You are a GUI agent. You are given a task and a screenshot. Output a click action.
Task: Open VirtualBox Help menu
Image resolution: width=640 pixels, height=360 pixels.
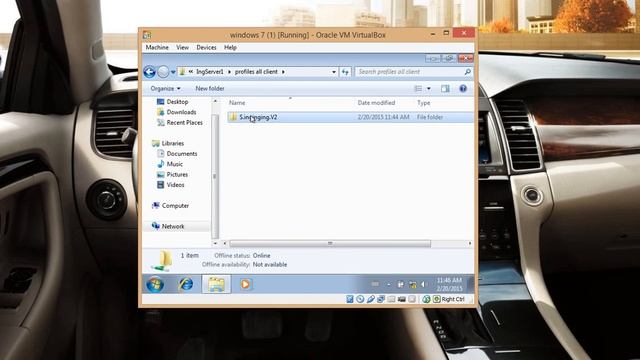(230, 47)
